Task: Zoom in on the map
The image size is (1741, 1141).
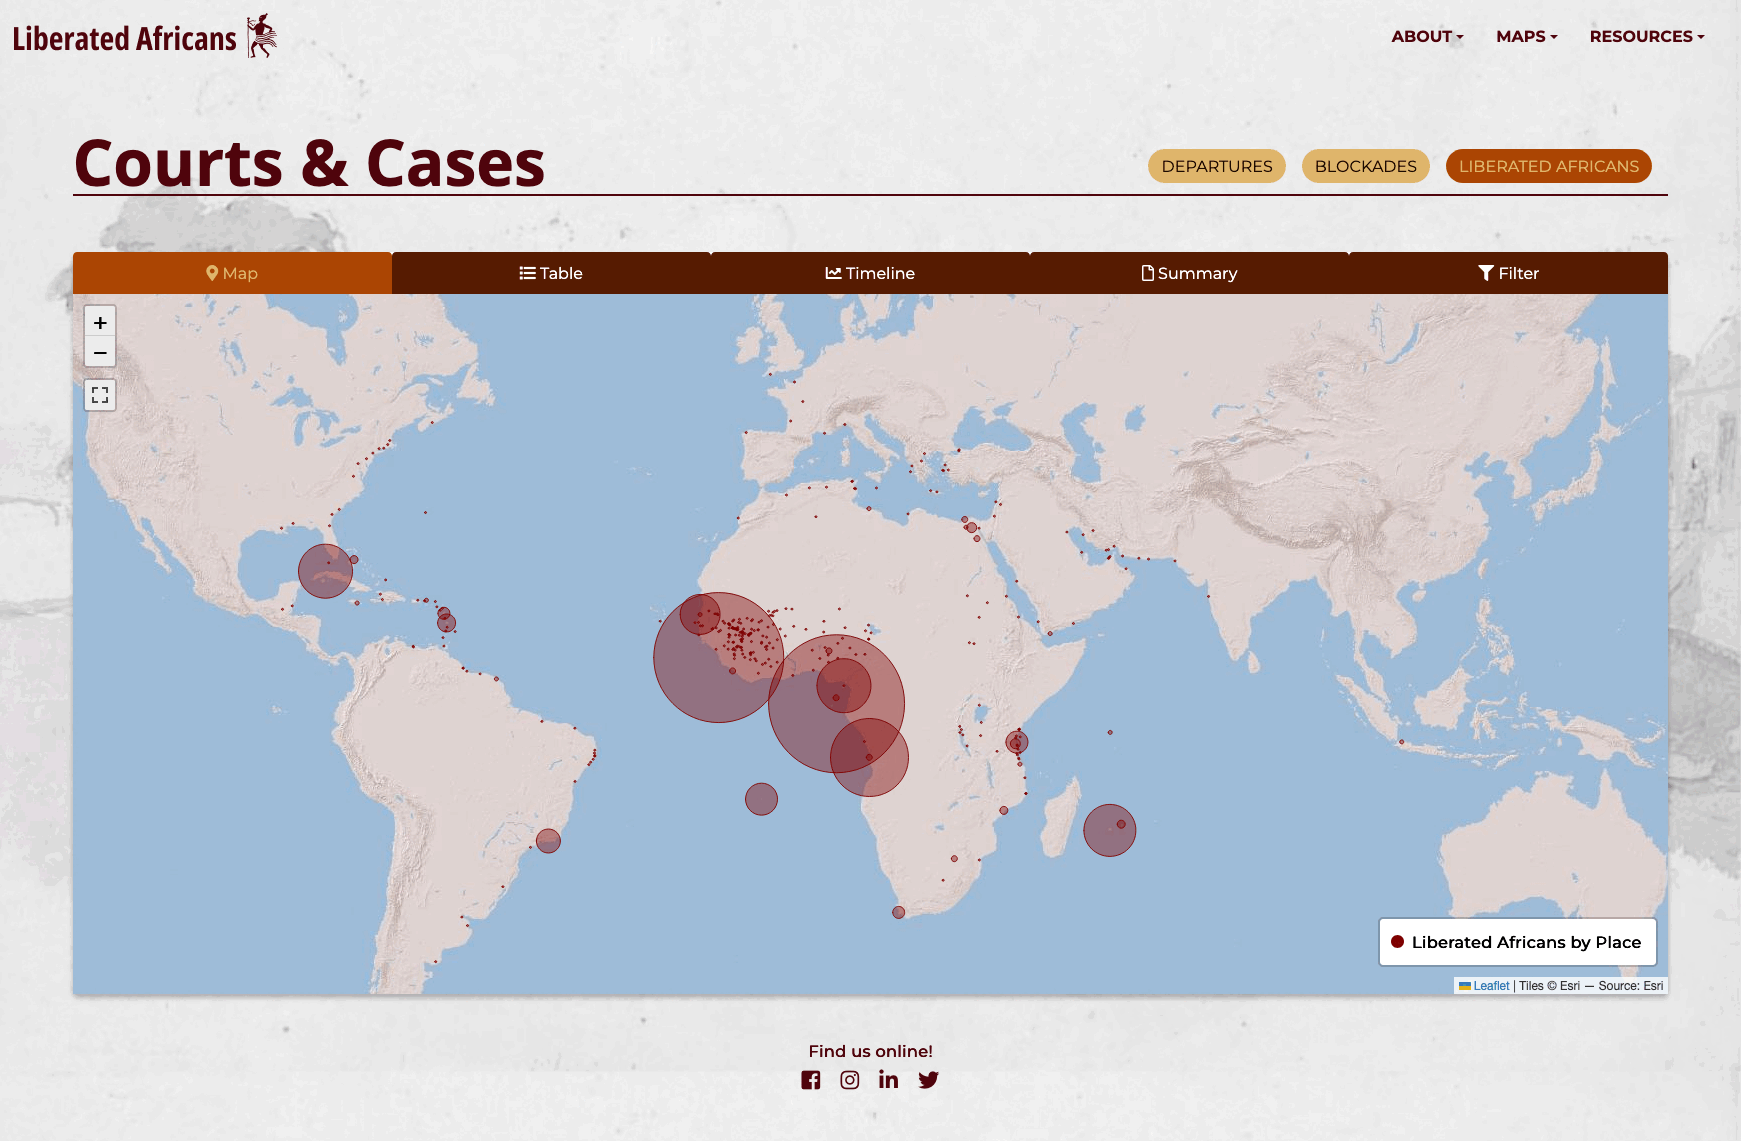Action: pyautogui.click(x=100, y=322)
